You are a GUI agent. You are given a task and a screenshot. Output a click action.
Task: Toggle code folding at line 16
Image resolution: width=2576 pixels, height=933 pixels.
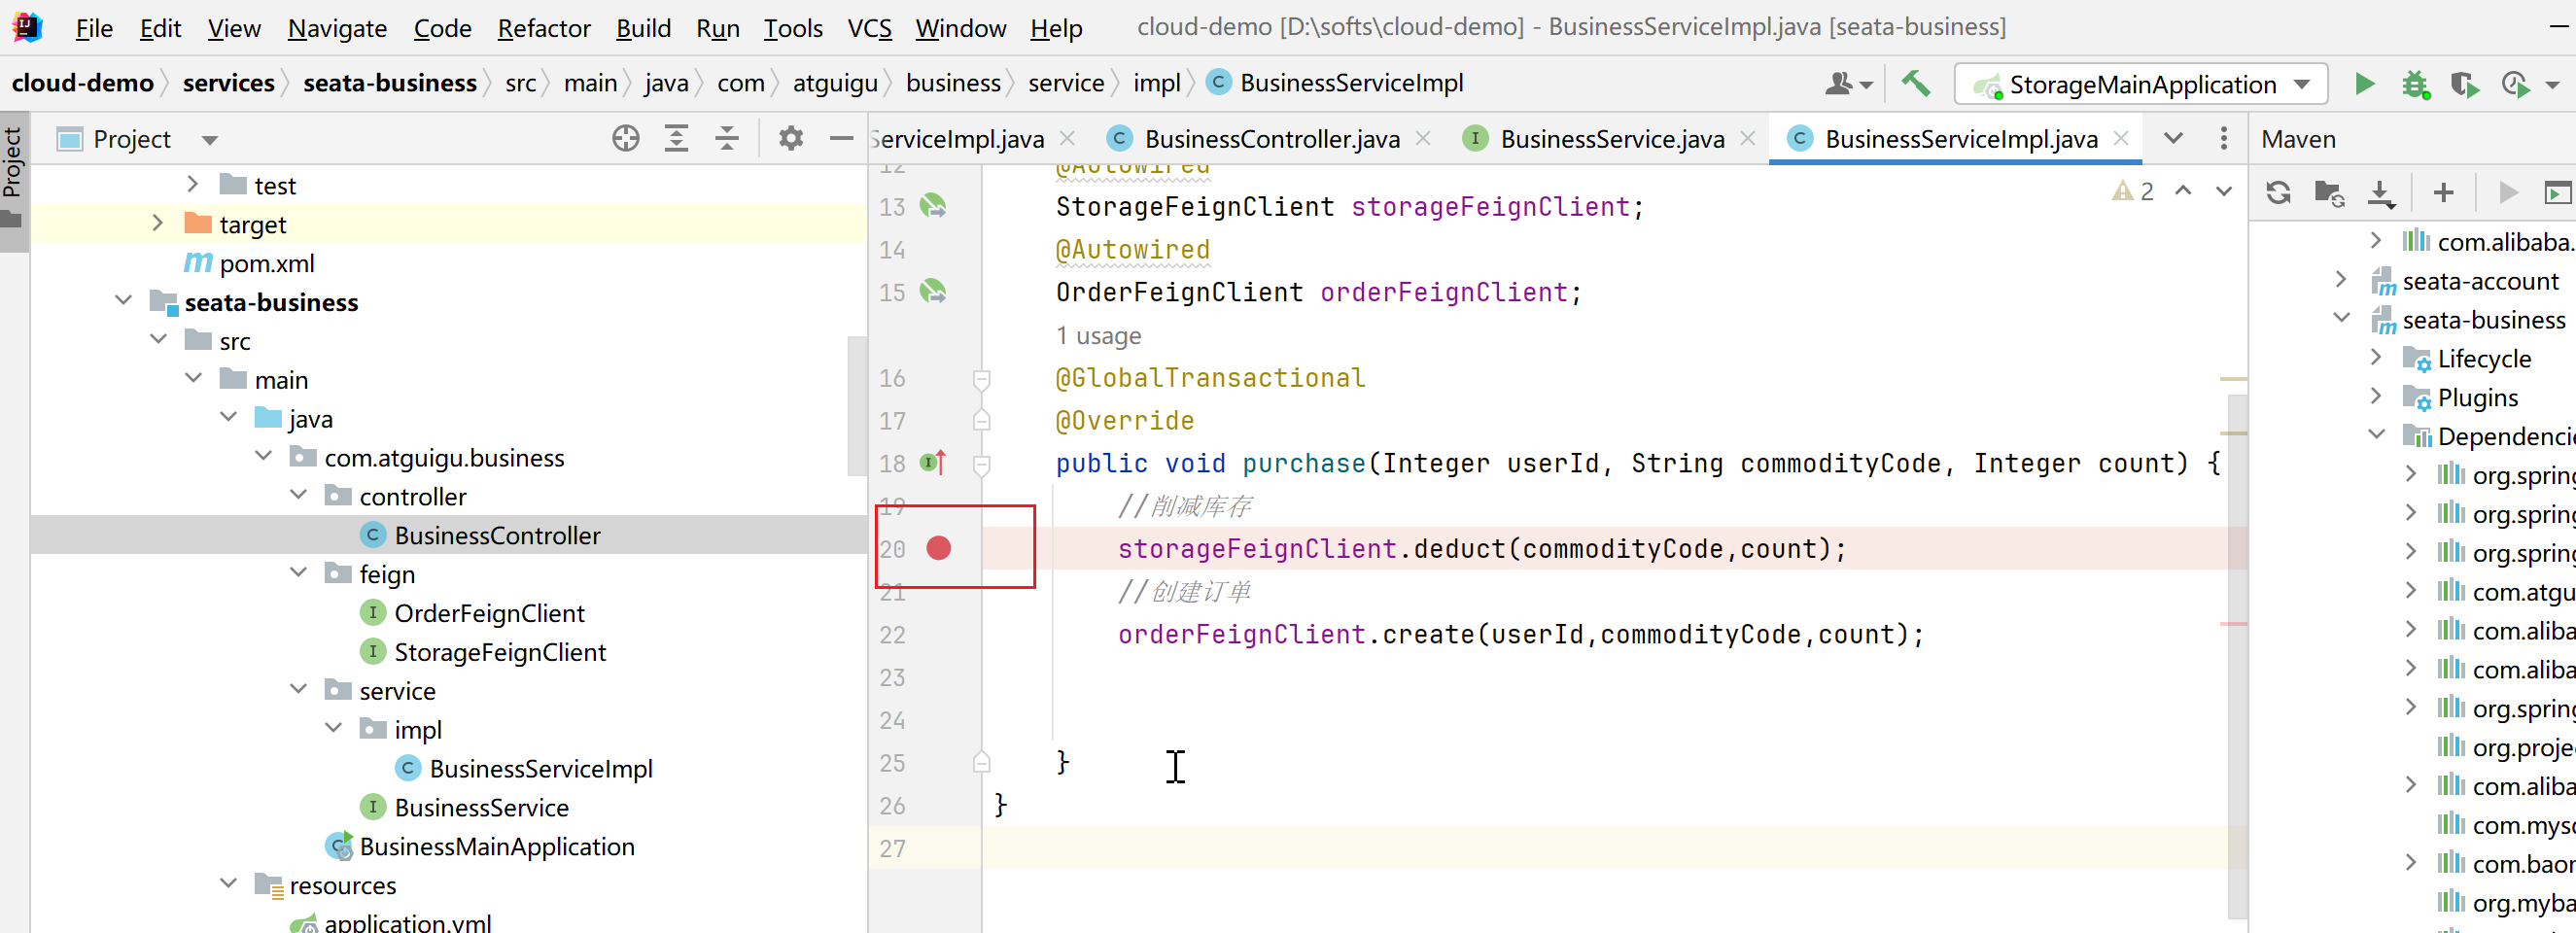click(x=982, y=379)
